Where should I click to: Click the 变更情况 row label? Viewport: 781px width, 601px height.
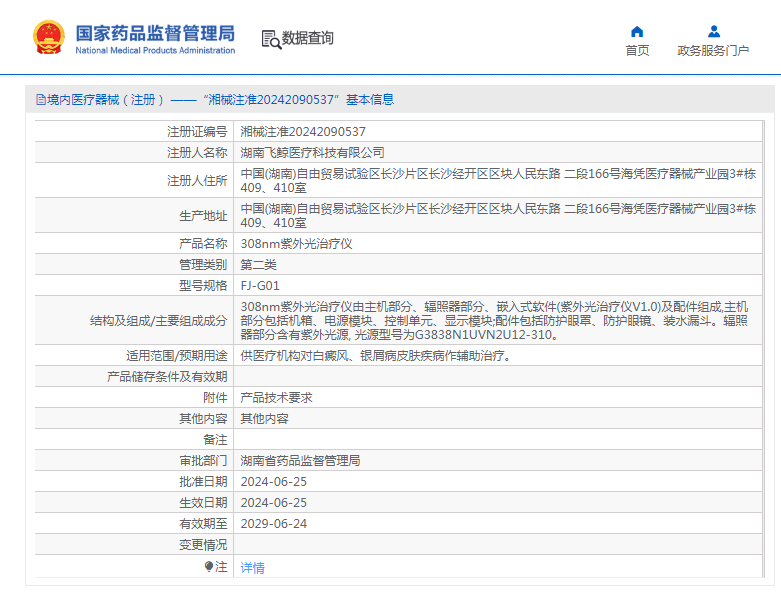tap(203, 544)
